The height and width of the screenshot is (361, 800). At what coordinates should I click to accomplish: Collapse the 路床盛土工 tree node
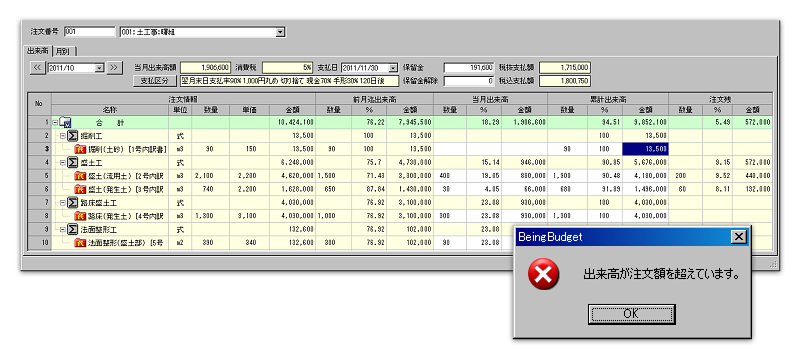tap(63, 202)
